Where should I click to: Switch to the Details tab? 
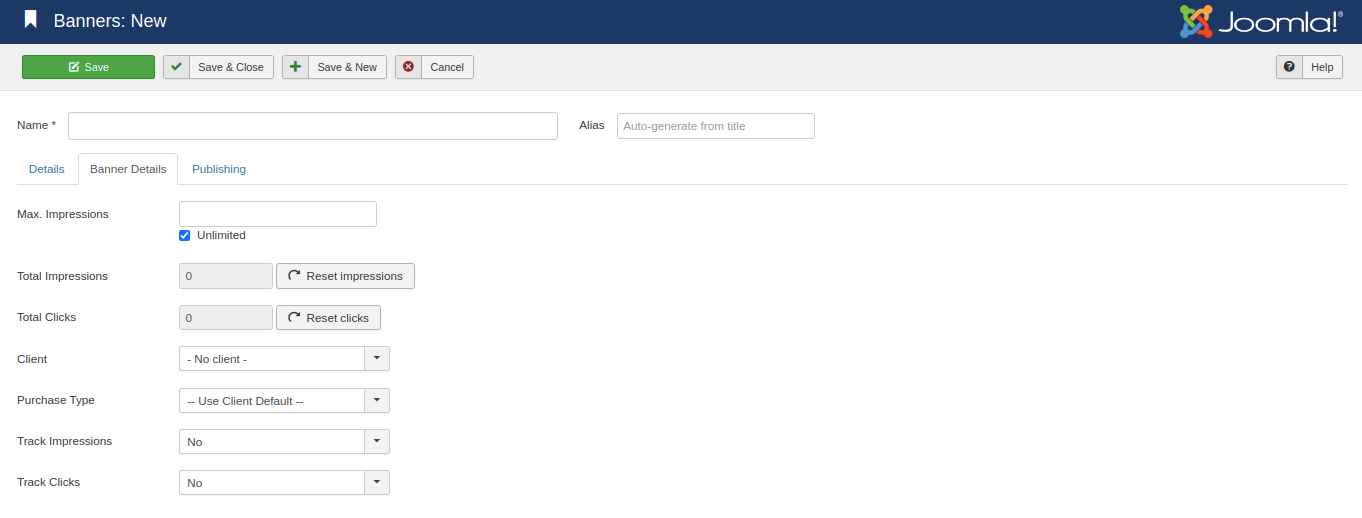[47, 169]
